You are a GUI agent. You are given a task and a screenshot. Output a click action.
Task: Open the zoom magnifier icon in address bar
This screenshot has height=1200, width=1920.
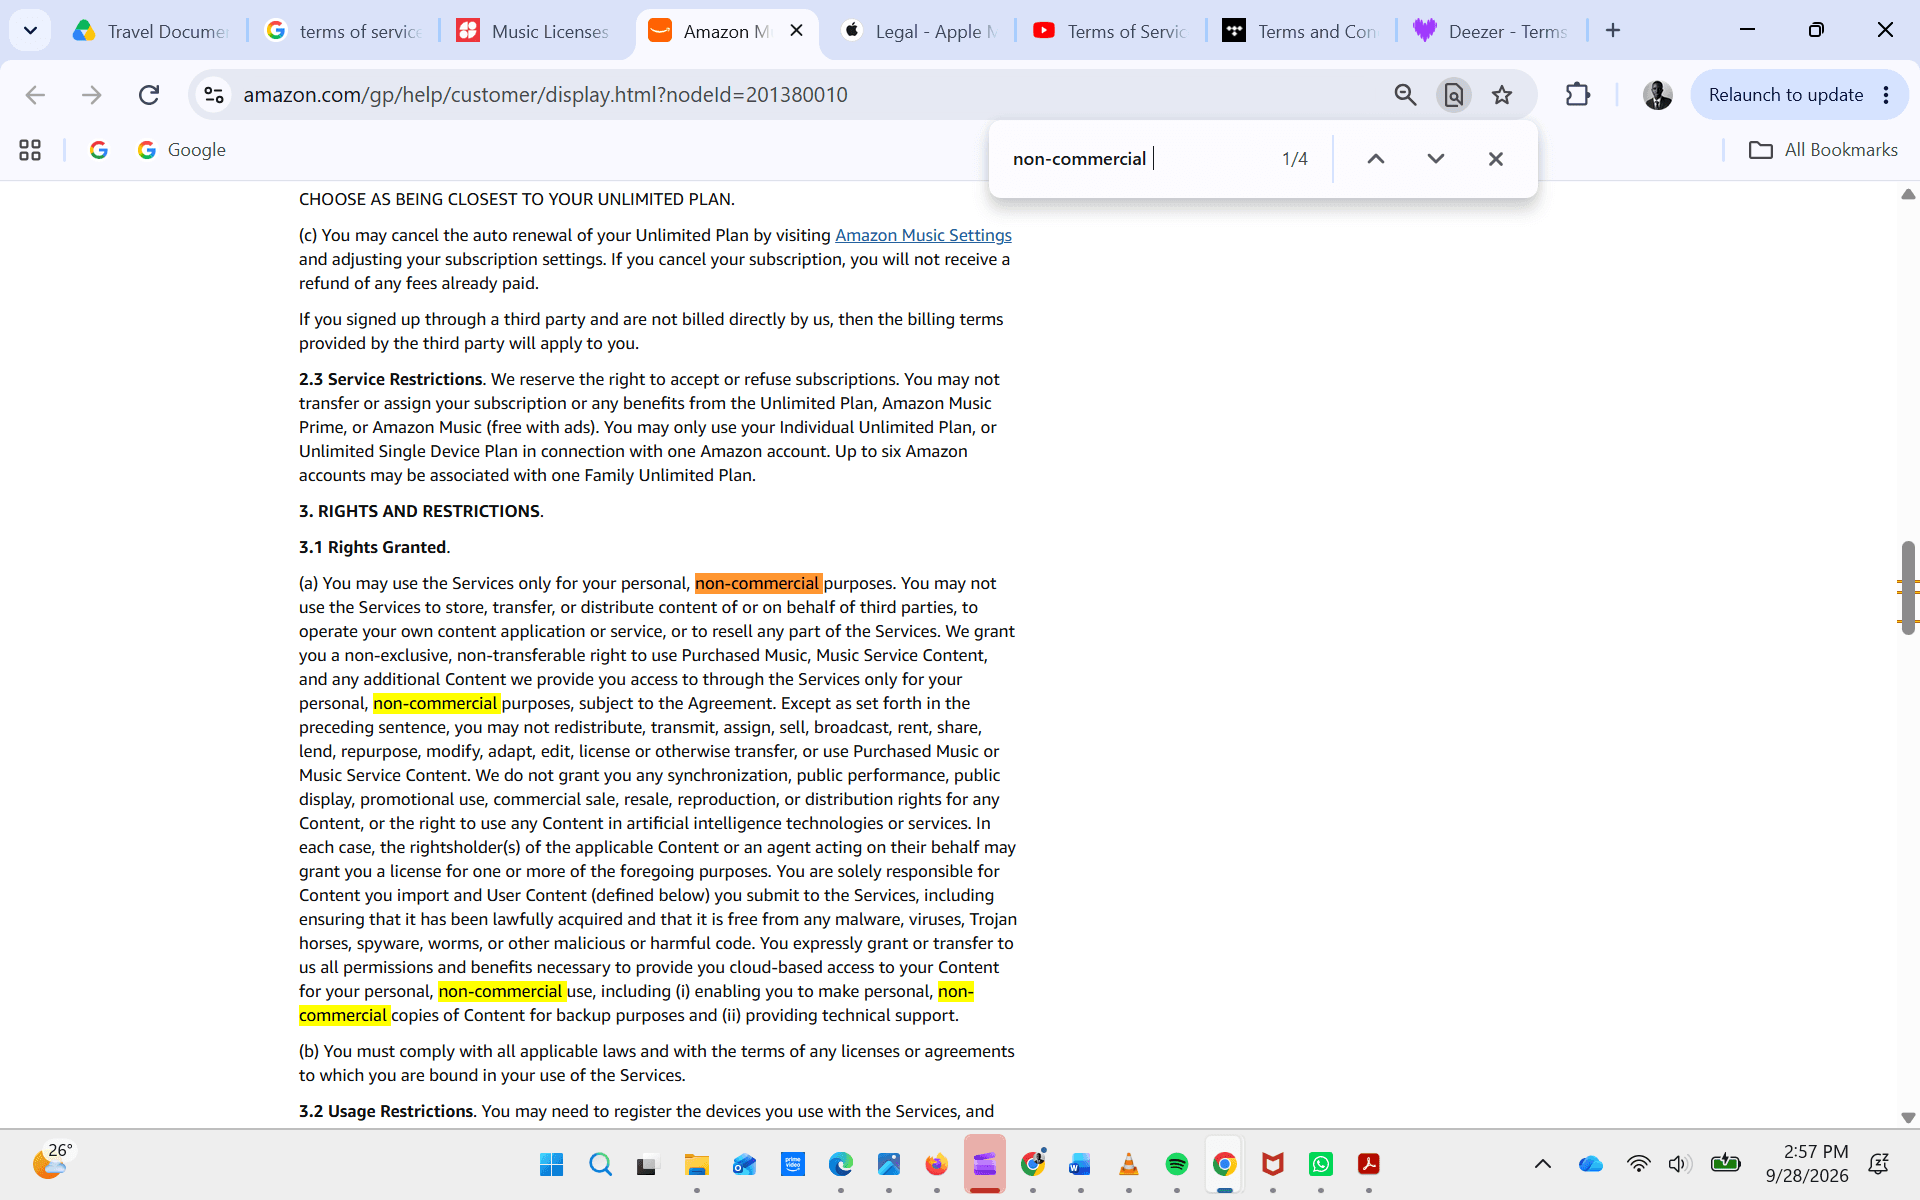point(1405,95)
